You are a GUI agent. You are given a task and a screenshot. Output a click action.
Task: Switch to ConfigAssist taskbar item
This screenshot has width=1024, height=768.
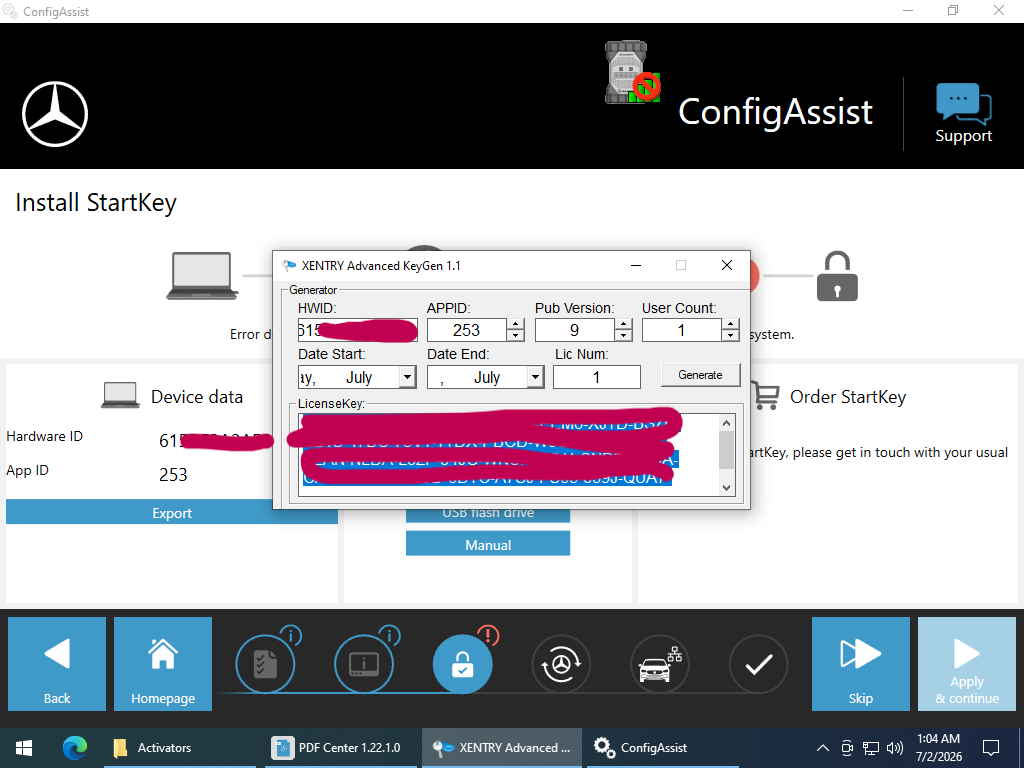(x=660, y=748)
